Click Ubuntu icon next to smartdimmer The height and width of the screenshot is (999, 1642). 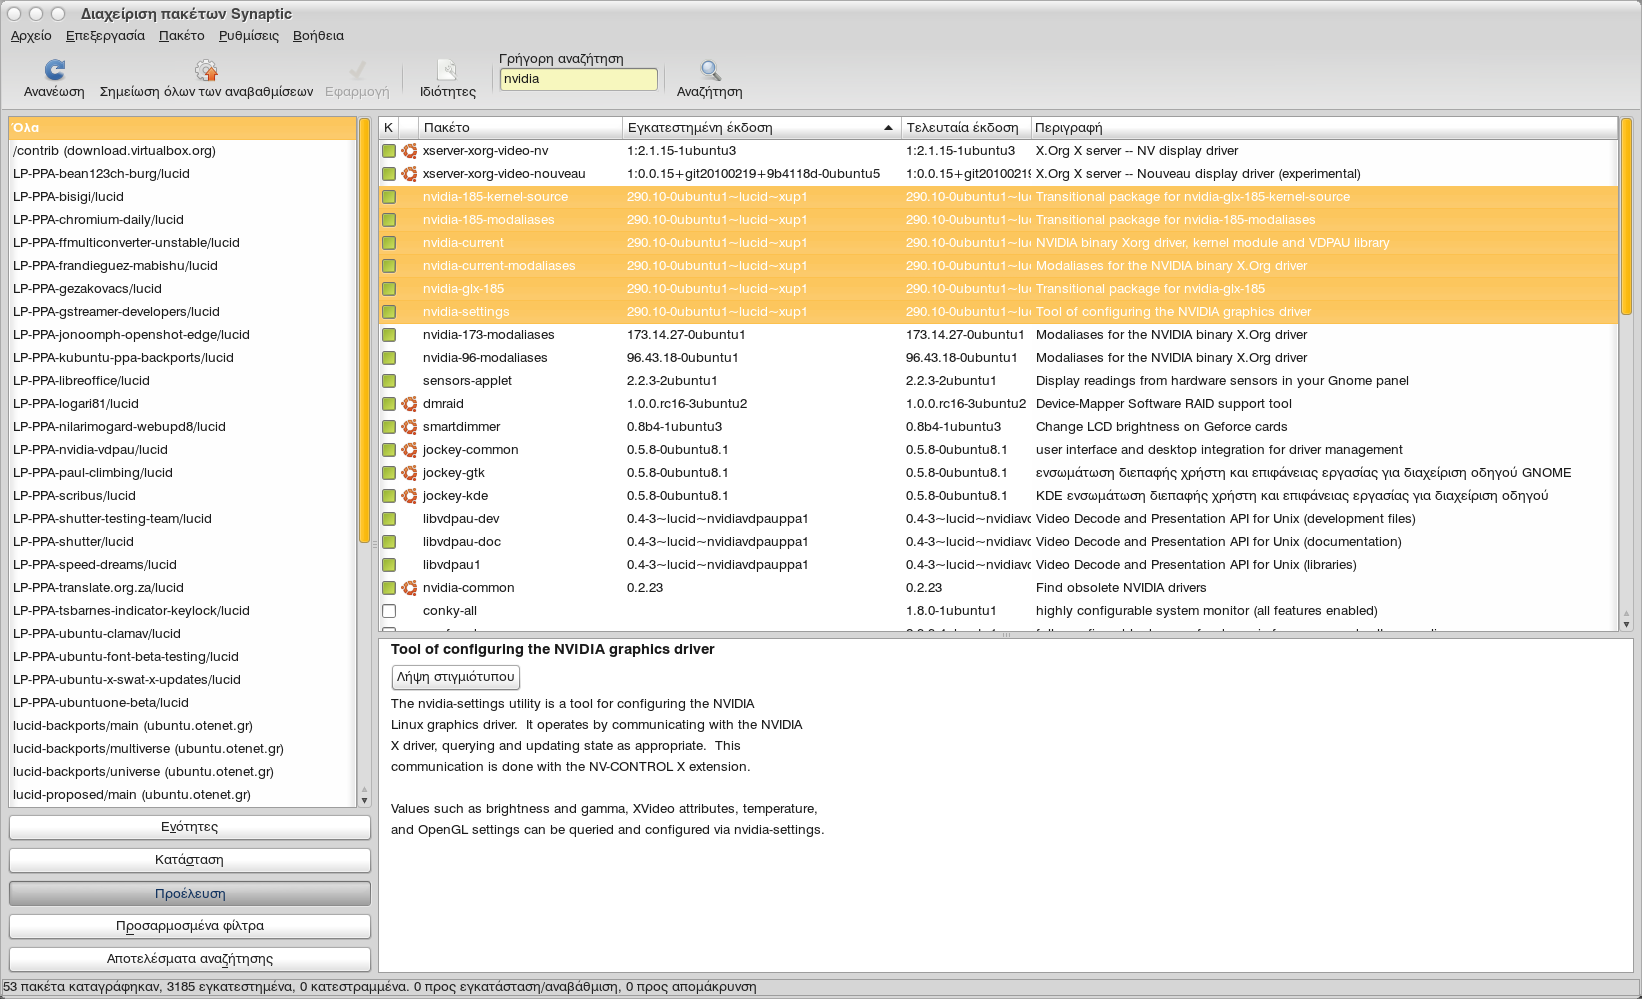409,427
